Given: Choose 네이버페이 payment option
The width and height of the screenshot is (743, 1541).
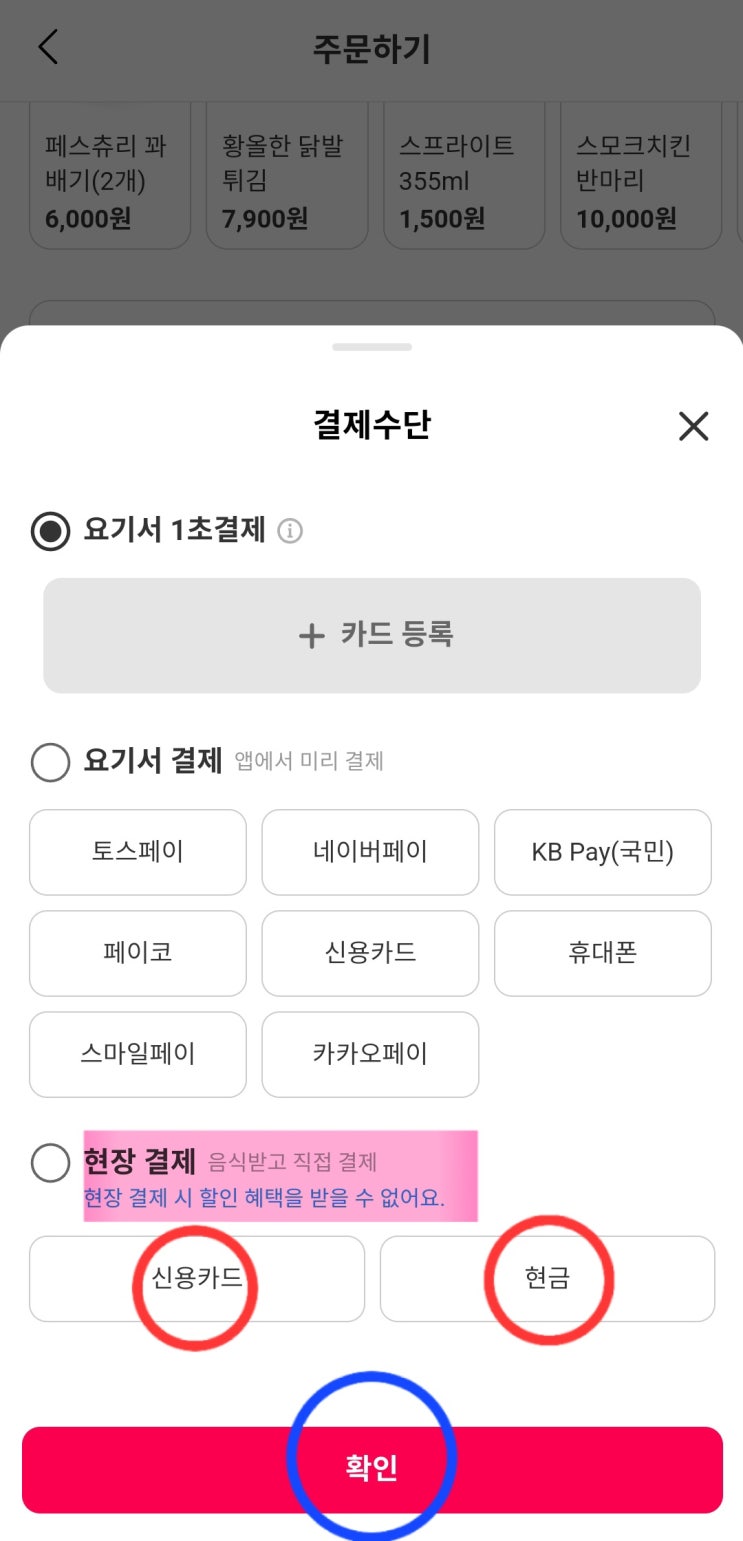Looking at the screenshot, I should click(x=370, y=852).
